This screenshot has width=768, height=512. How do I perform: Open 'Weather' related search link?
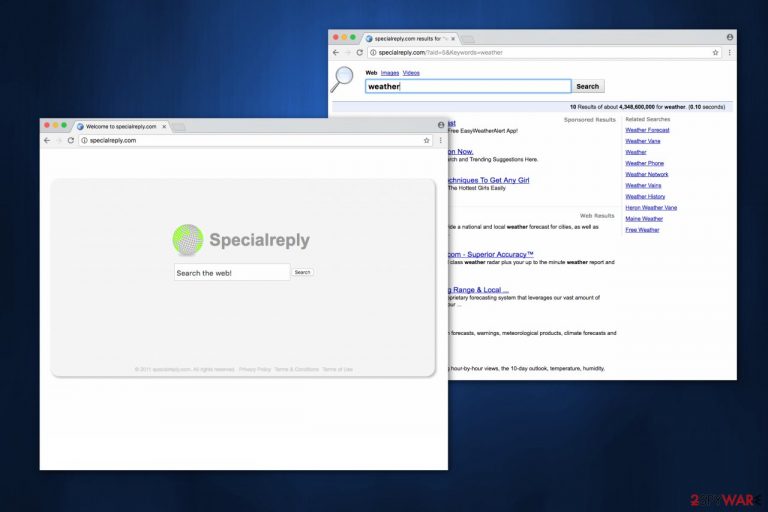pos(636,152)
